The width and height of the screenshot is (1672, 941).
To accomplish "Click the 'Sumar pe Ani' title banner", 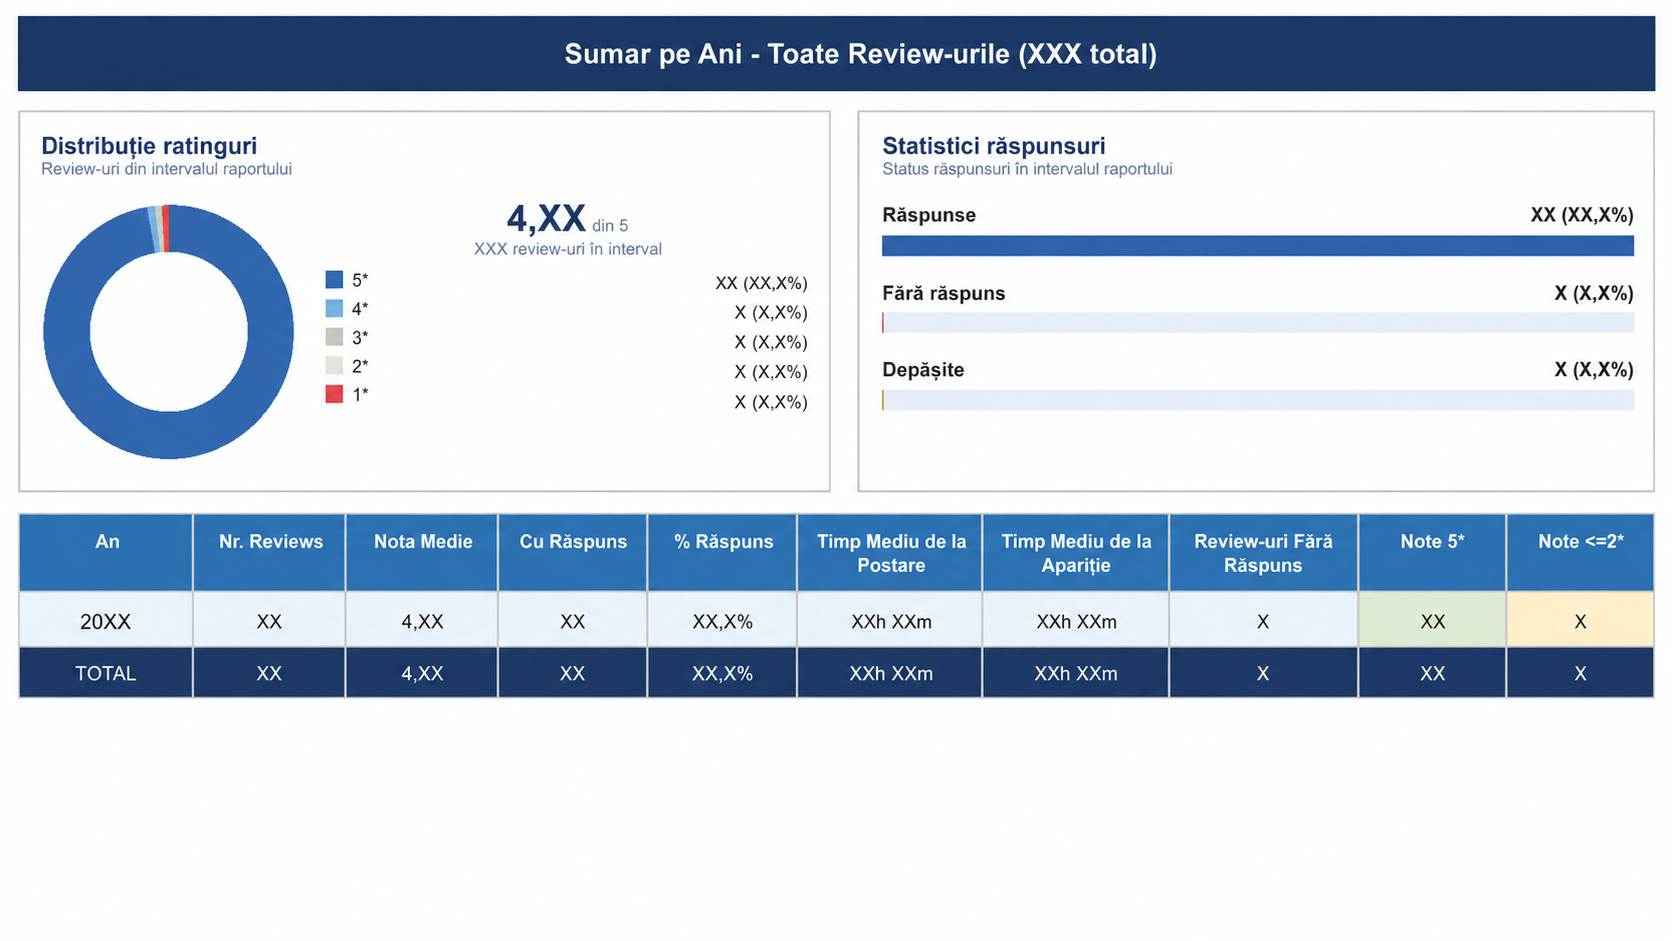I will [836, 54].
